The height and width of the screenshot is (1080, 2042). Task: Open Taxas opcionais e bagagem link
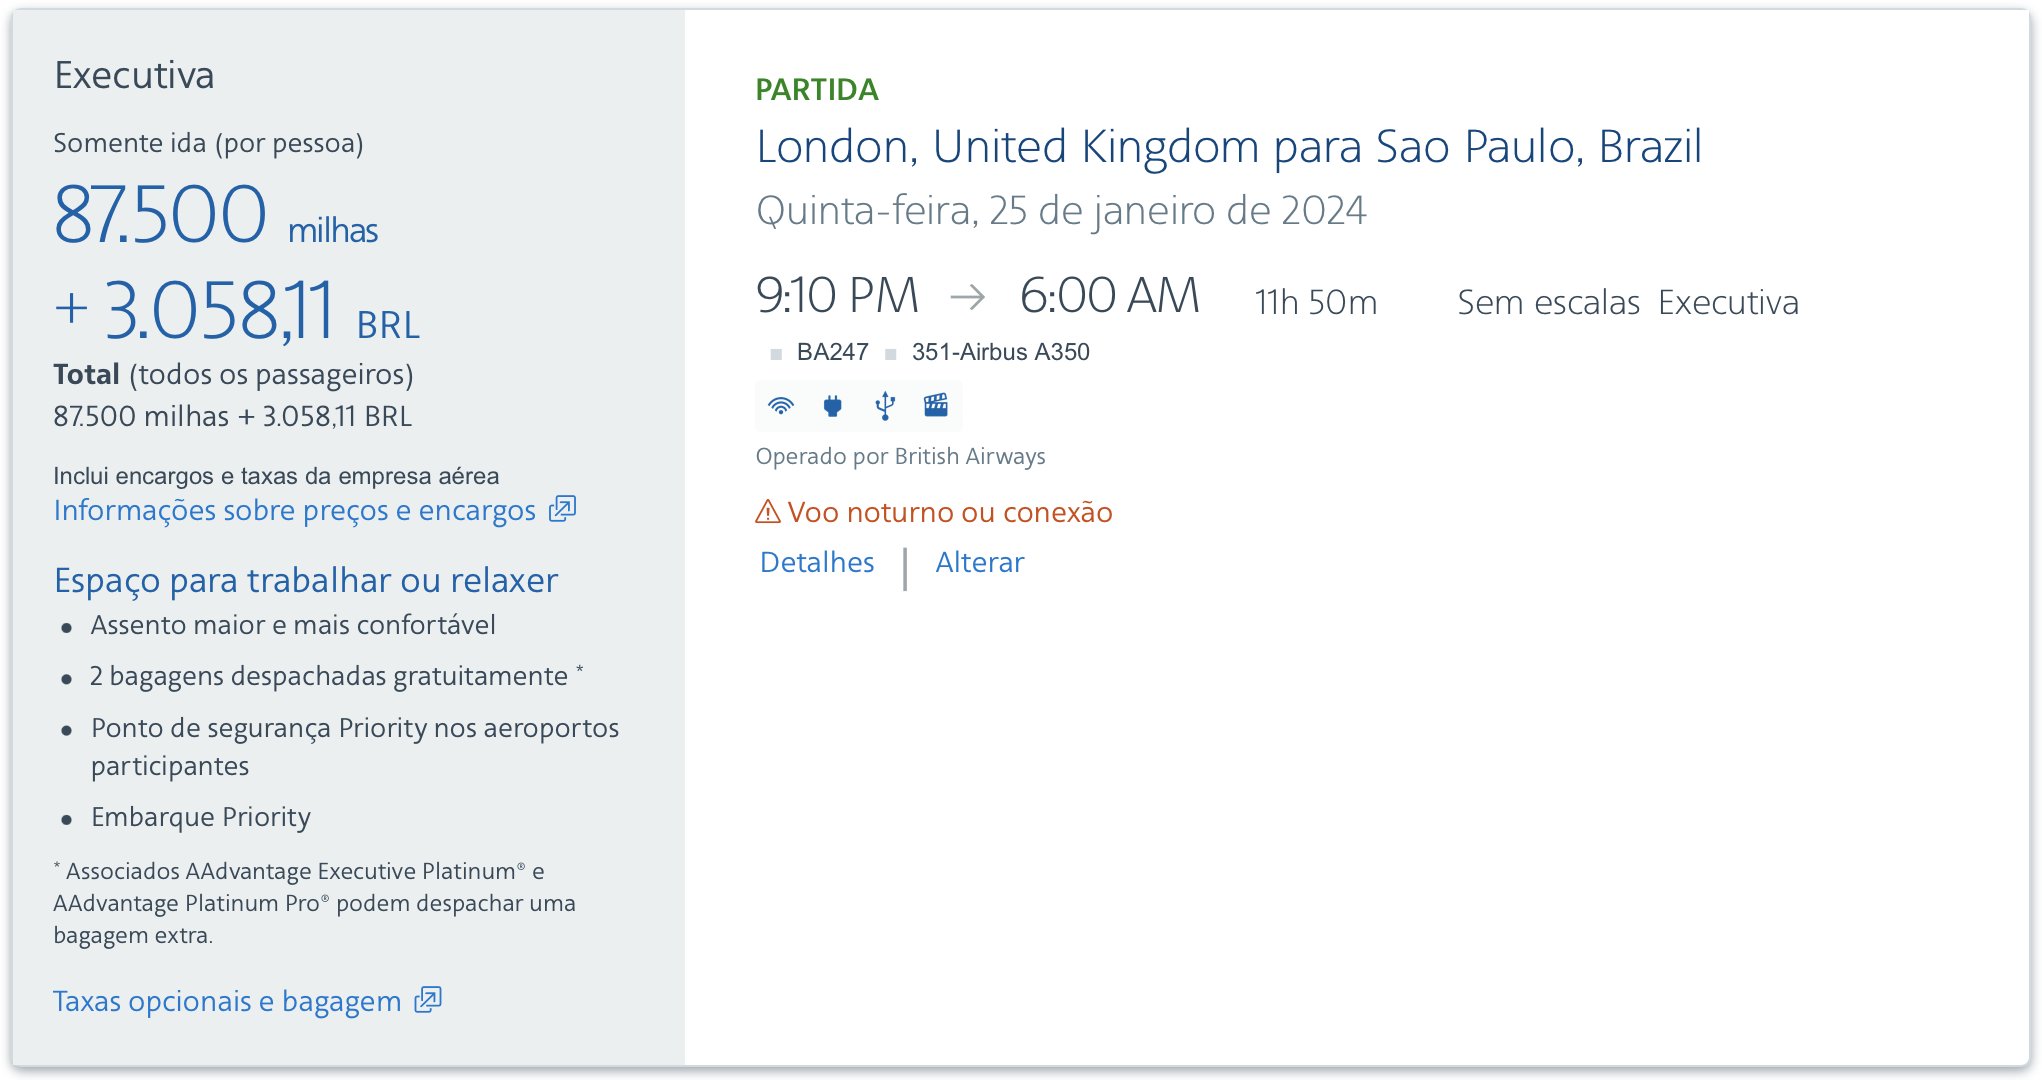pos(227,1001)
